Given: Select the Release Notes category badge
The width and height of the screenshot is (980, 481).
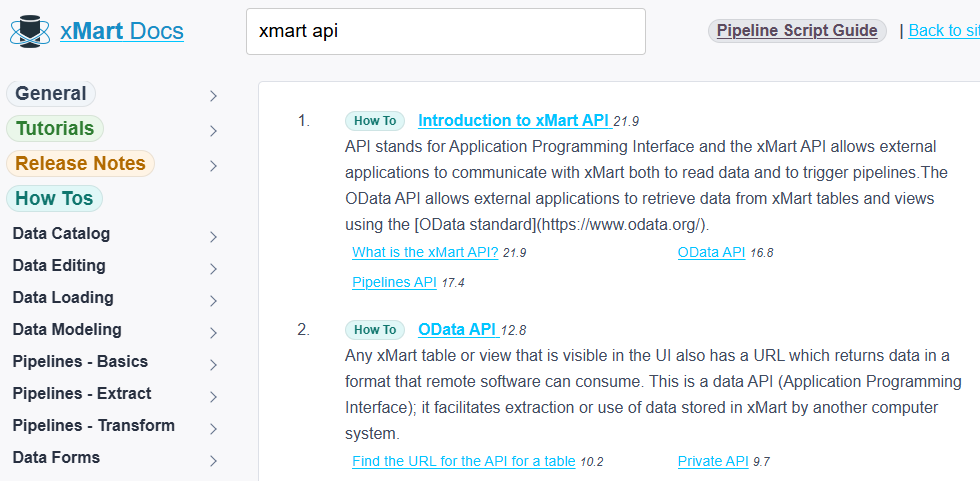Looking at the screenshot, I should [80, 164].
